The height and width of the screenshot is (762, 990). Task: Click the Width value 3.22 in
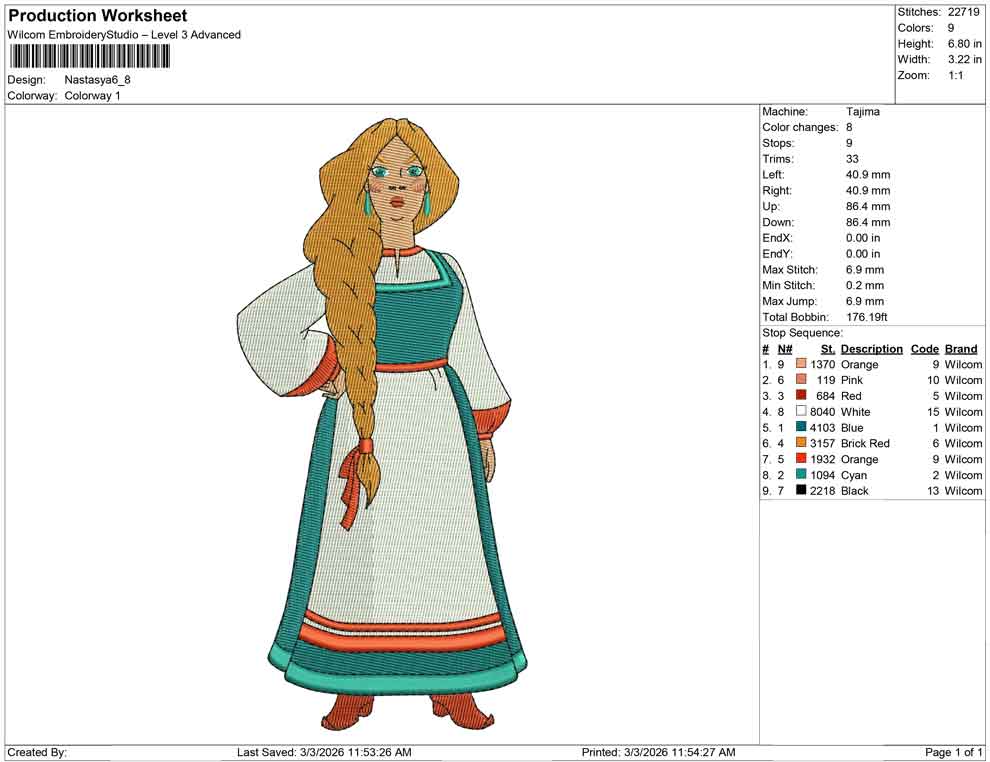964,59
